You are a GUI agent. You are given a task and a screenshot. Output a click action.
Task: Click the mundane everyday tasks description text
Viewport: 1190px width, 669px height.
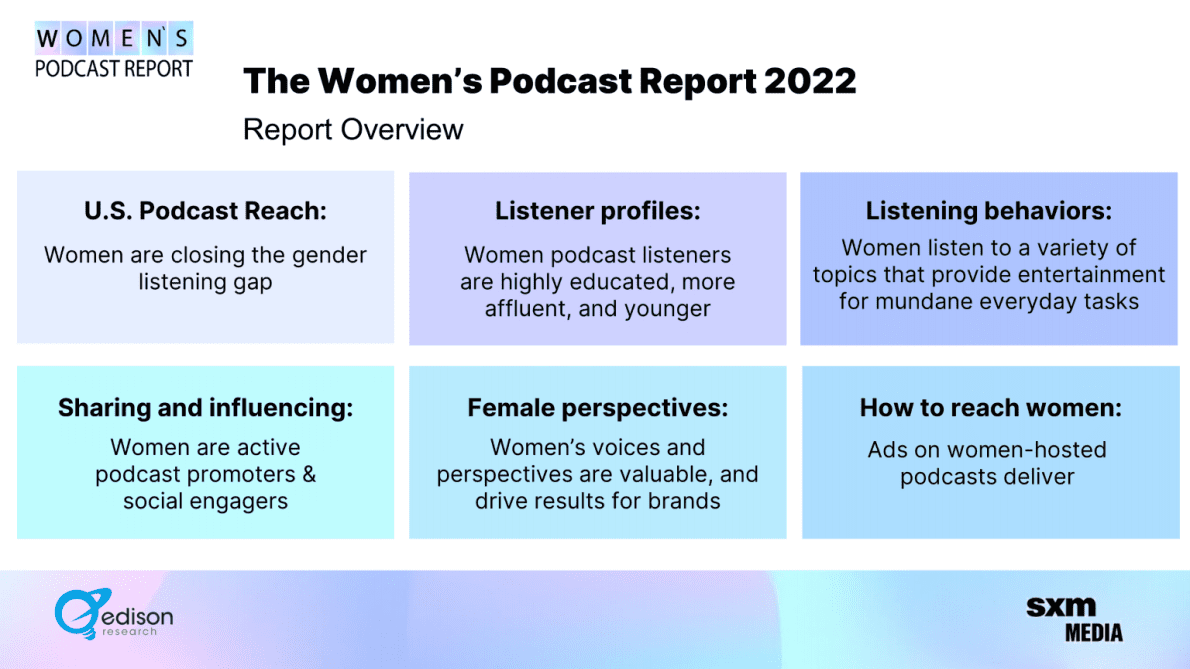pos(988,274)
